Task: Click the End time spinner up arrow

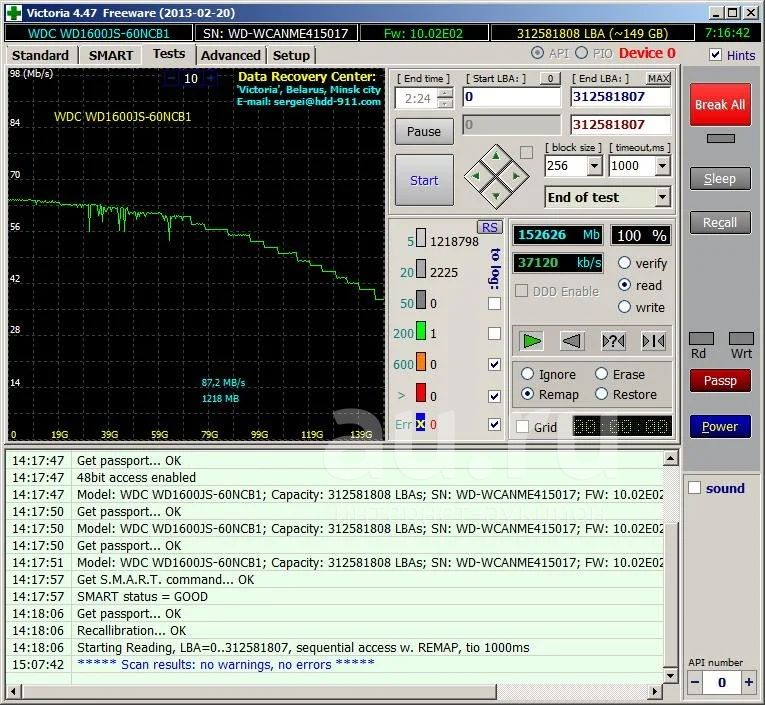Action: click(x=445, y=93)
